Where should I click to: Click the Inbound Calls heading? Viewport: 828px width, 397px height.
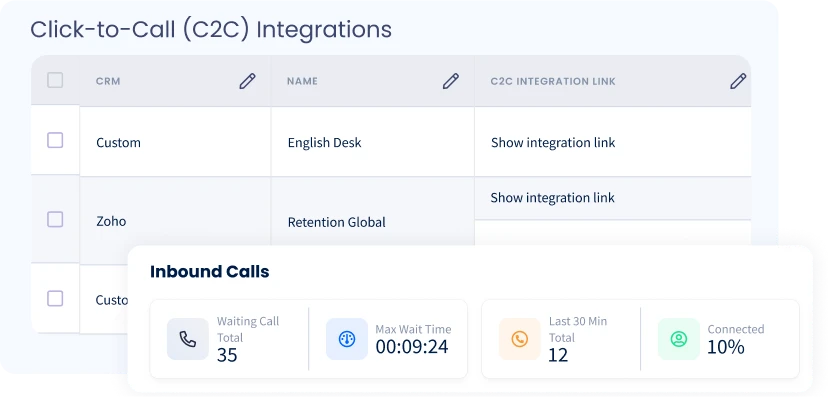click(x=210, y=271)
